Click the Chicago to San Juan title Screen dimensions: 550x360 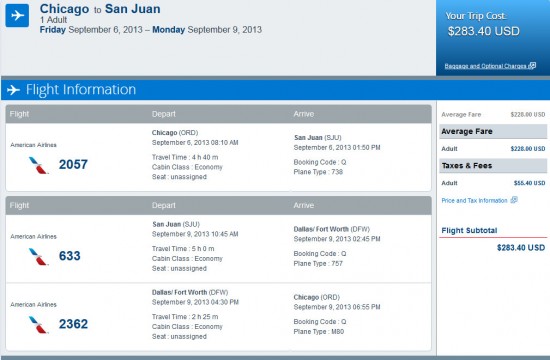[100, 9]
